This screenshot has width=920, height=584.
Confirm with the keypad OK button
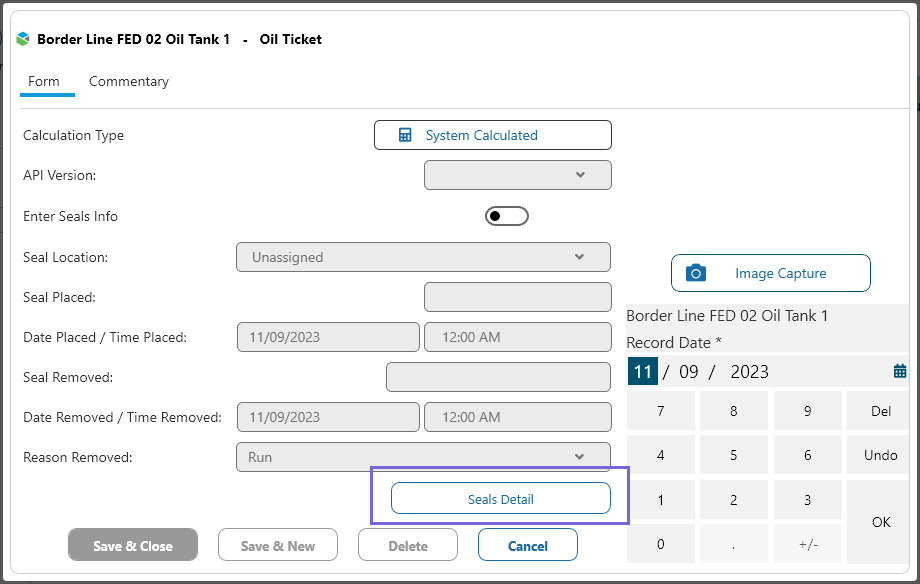880,522
